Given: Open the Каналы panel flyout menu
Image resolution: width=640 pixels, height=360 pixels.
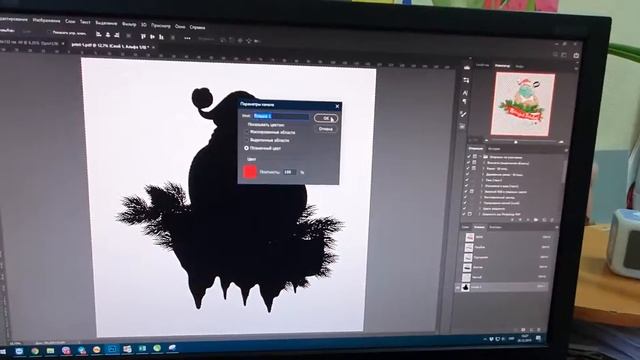Looking at the screenshot, I should (x=558, y=228).
